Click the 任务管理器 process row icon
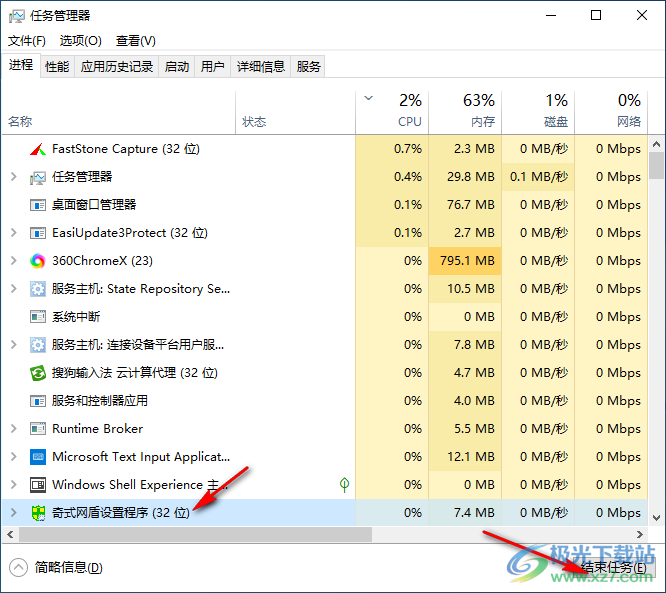 [38, 177]
